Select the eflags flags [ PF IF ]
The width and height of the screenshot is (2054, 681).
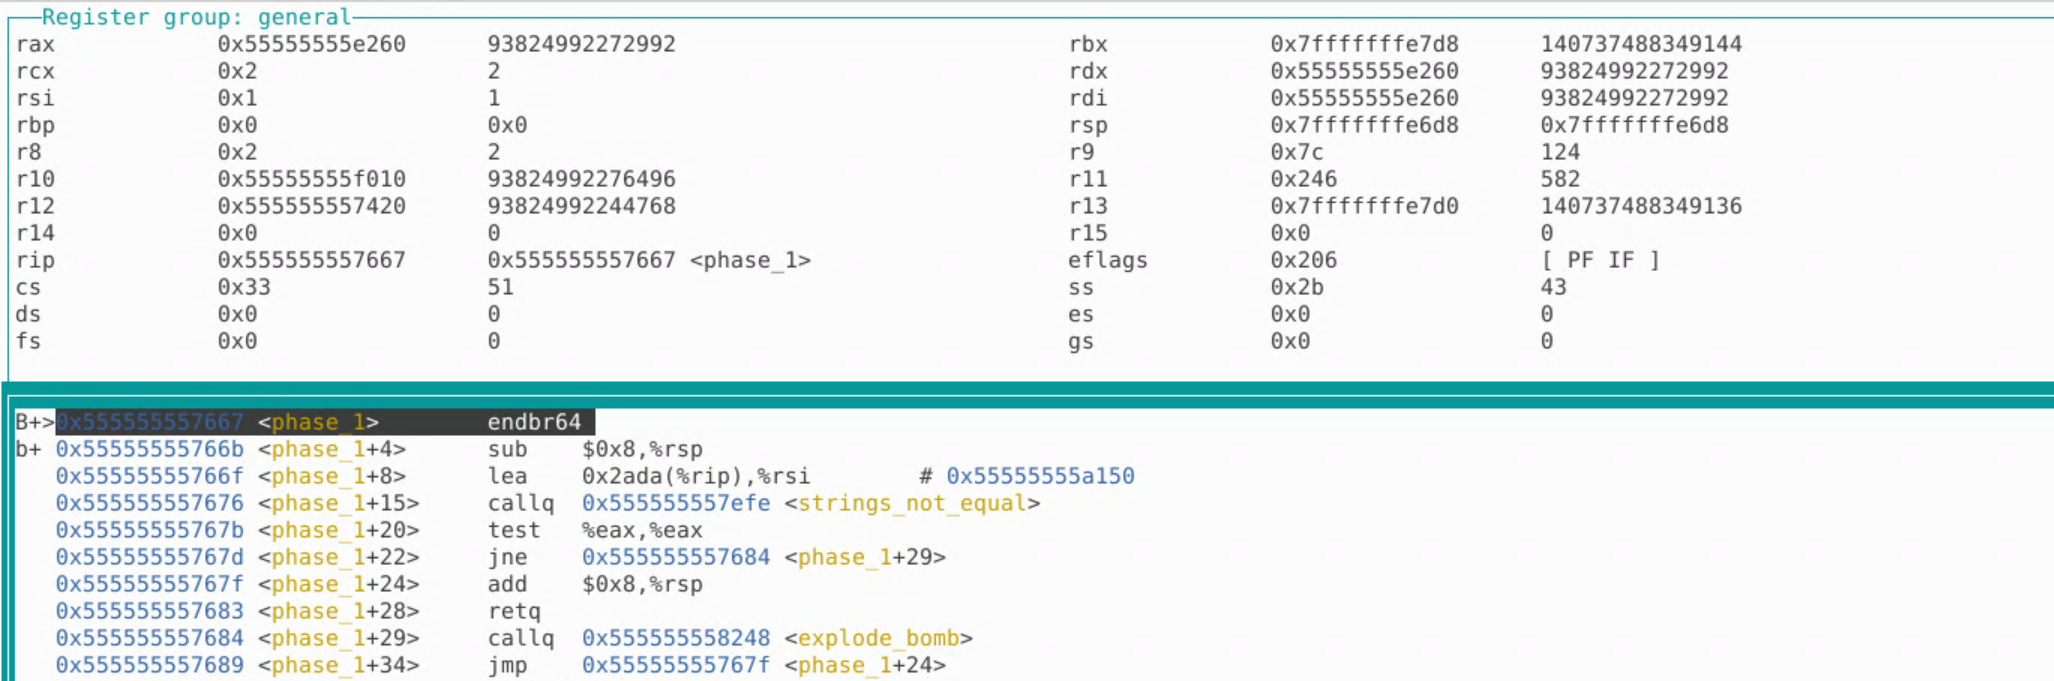tap(1600, 260)
